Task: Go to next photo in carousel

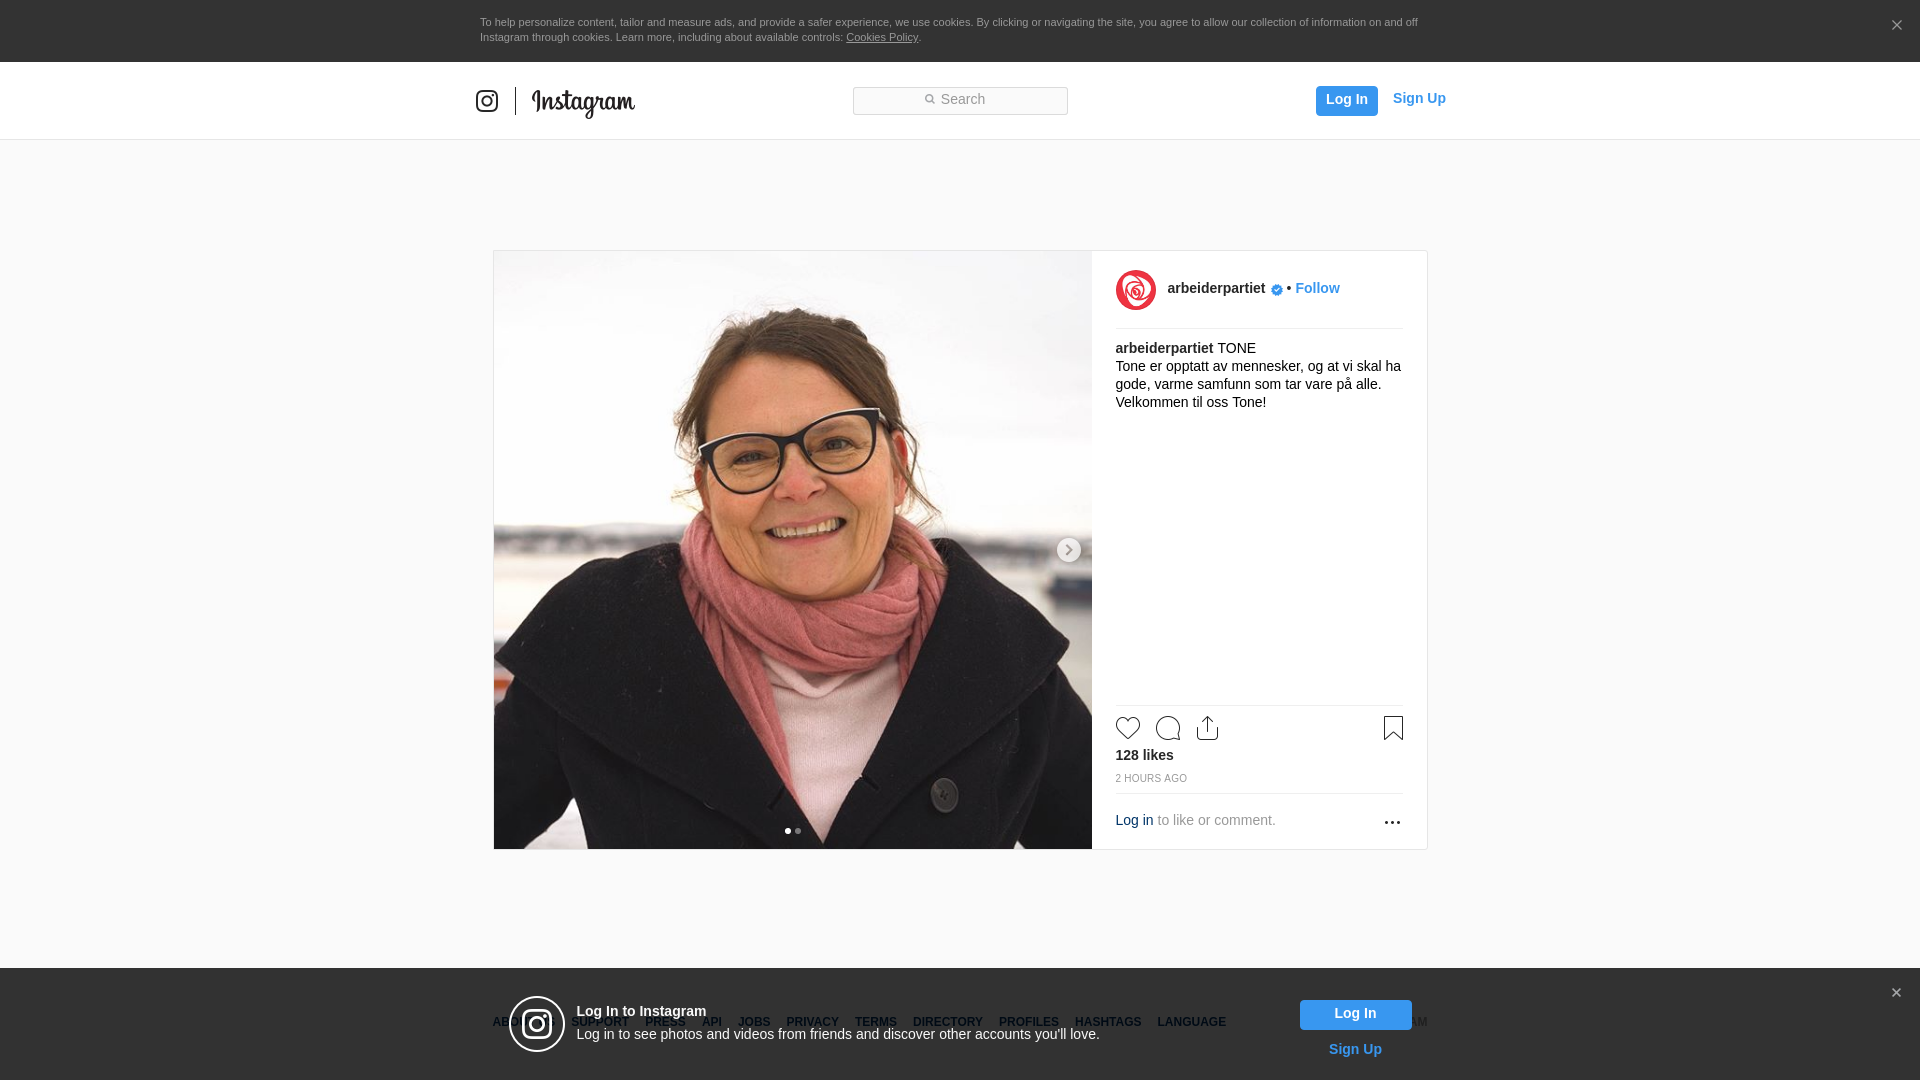Action: [x=1068, y=550]
